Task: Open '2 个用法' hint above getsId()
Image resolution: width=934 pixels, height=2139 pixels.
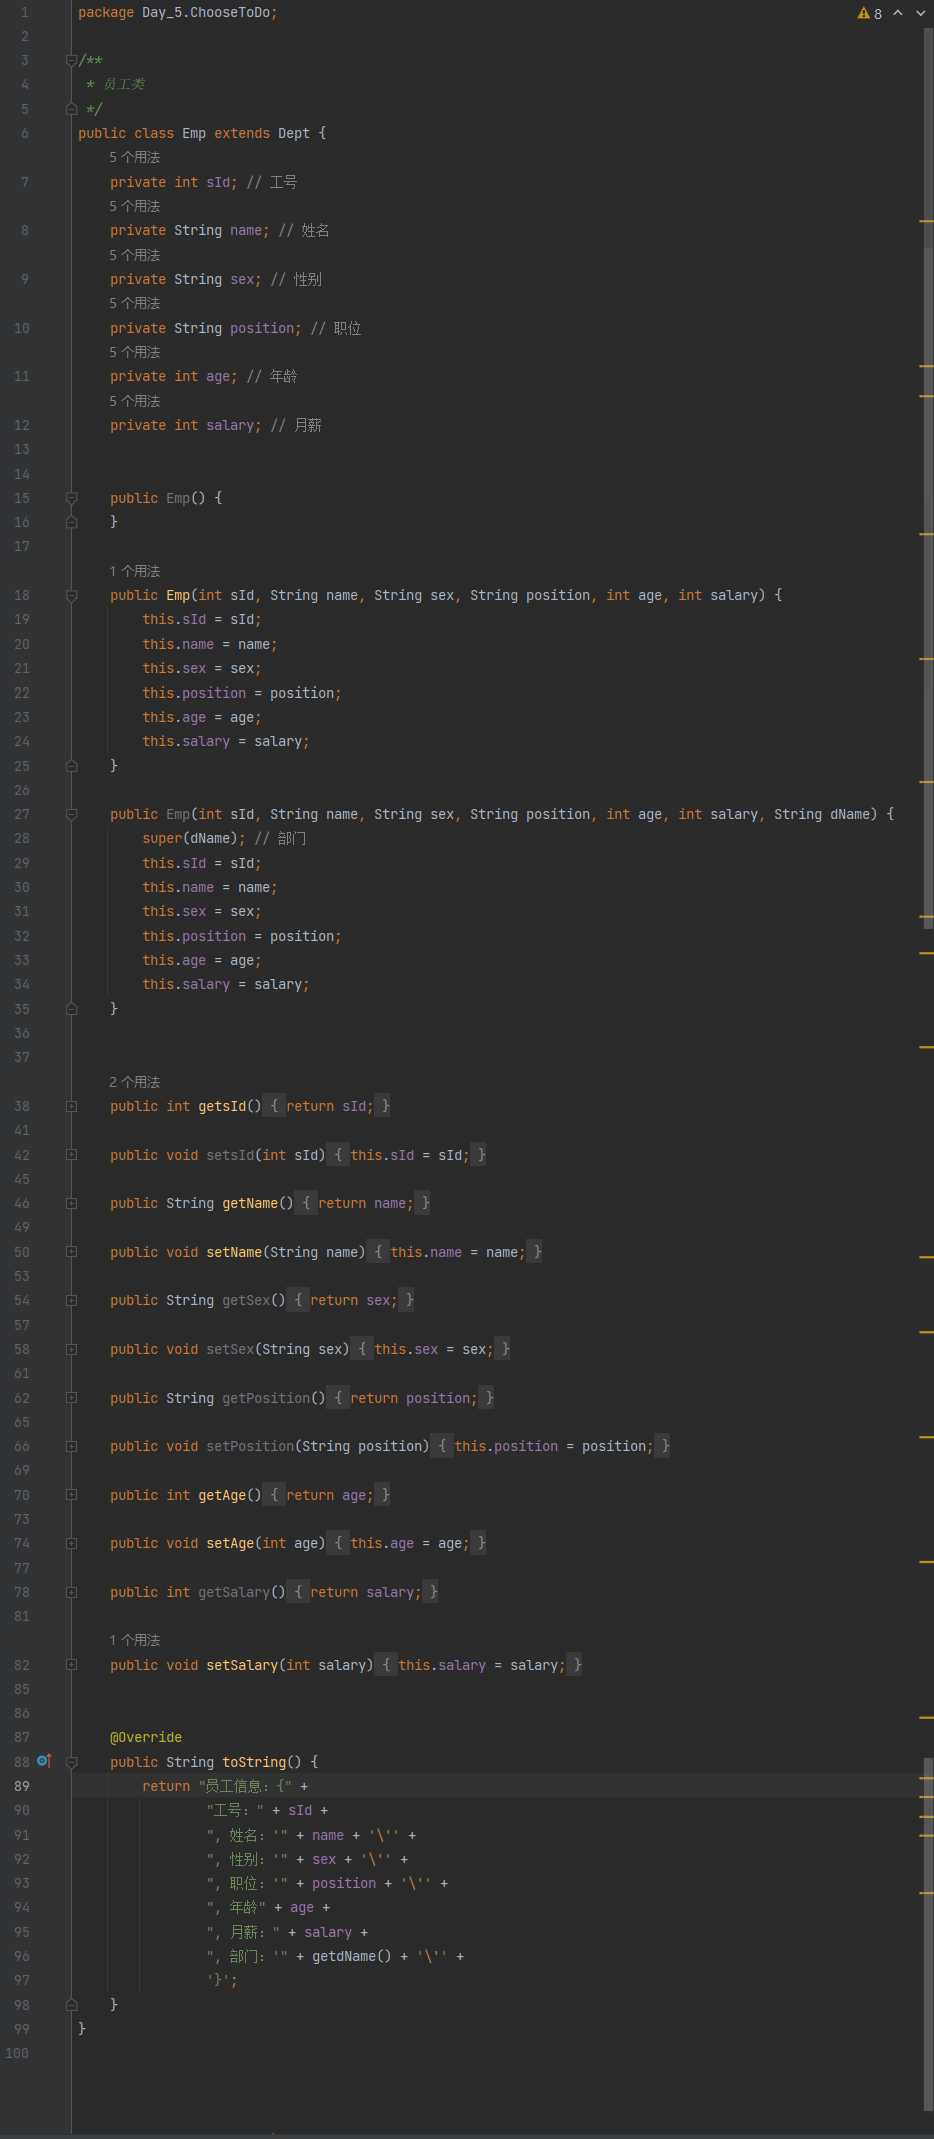Action: 135,1082
